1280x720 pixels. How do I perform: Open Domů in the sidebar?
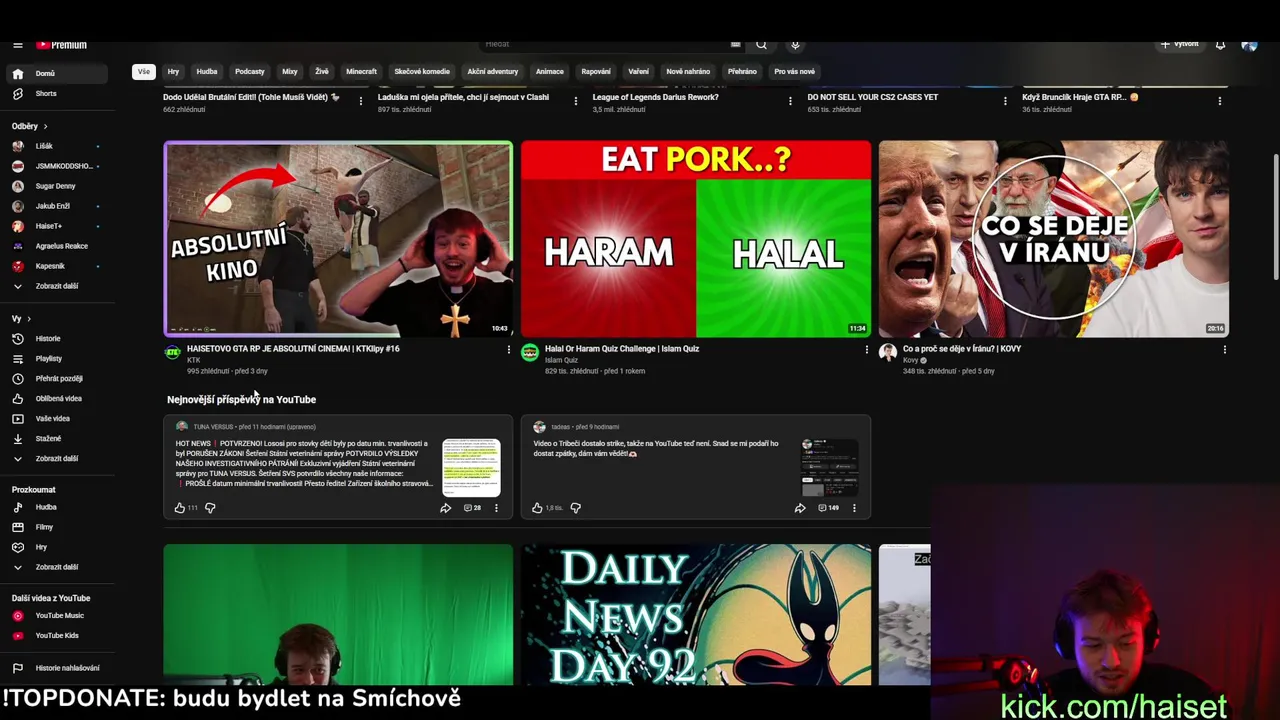click(x=56, y=73)
